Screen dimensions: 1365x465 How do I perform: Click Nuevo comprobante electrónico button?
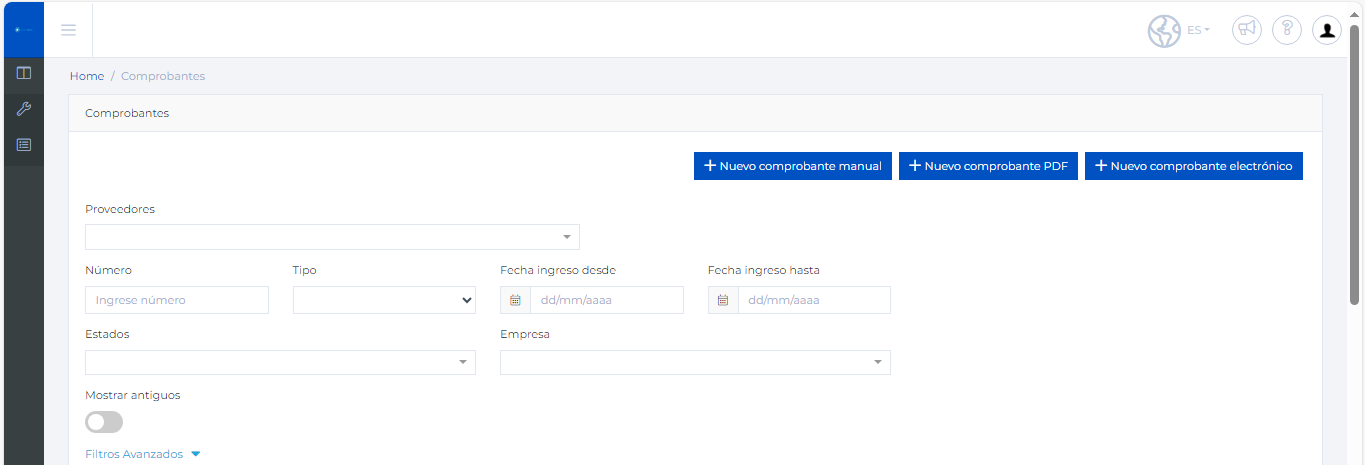point(1194,166)
